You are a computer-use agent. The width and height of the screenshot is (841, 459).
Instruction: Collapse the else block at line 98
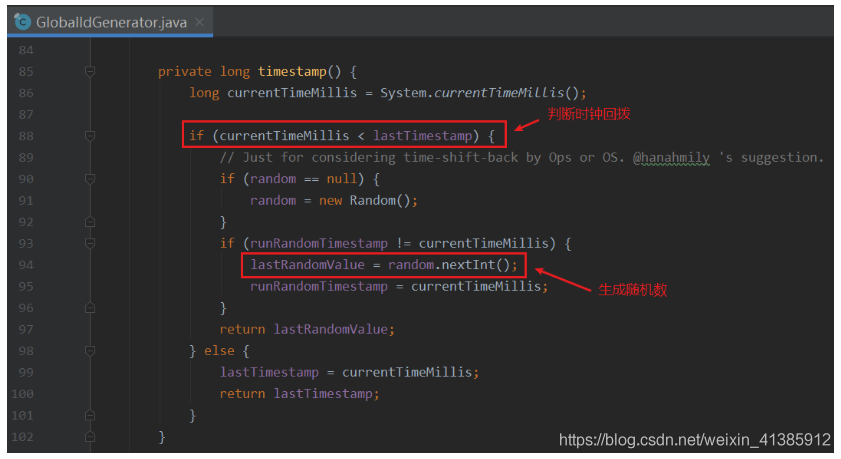[x=90, y=351]
